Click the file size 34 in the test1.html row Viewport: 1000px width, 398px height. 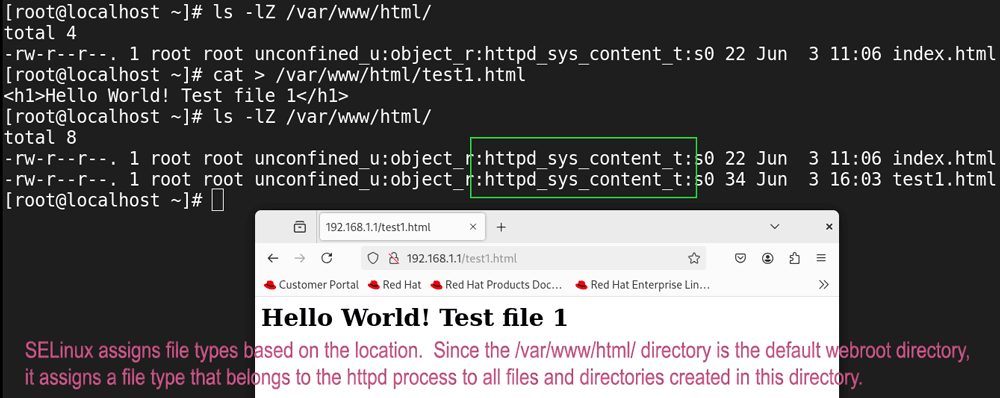[x=736, y=179]
